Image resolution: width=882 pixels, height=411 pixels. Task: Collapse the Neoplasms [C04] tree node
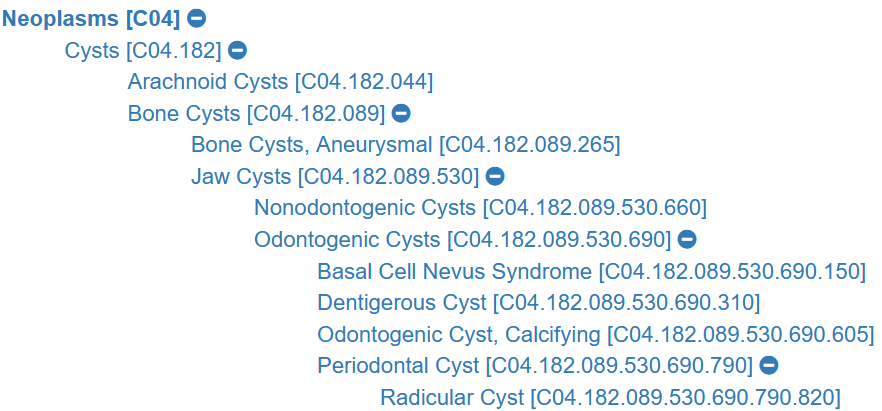(x=198, y=18)
